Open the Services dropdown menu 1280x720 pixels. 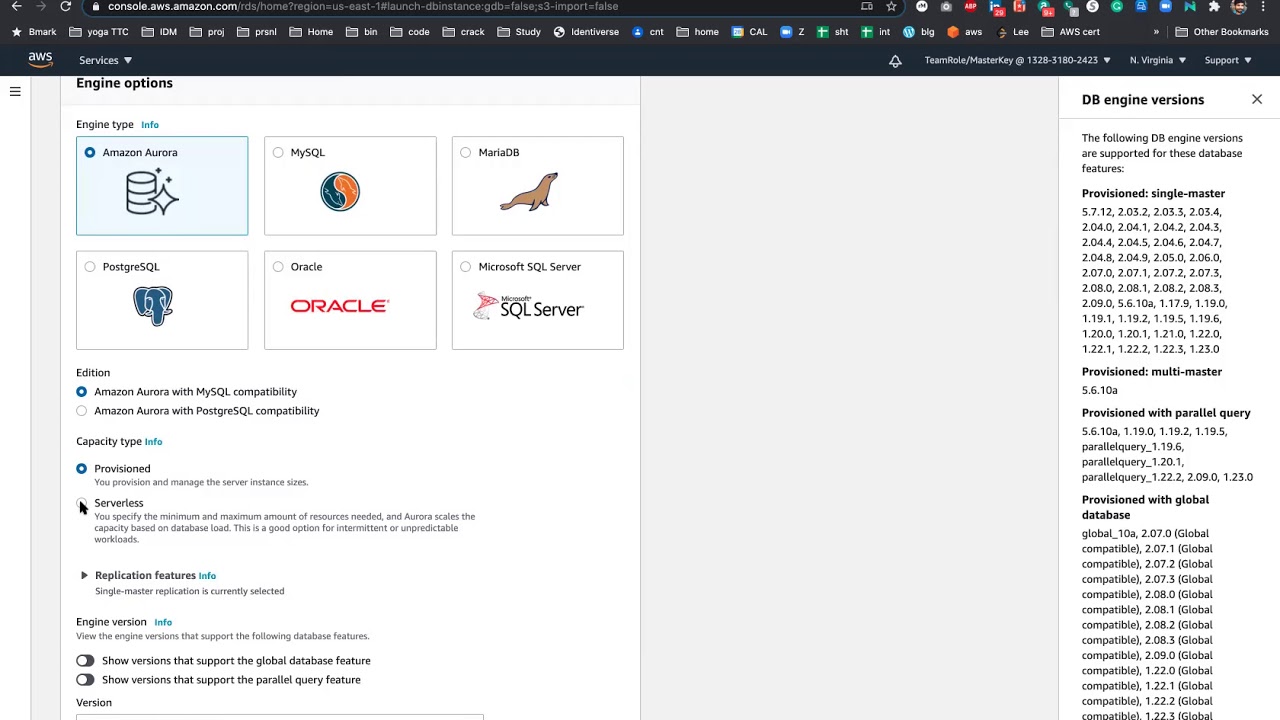coord(105,61)
